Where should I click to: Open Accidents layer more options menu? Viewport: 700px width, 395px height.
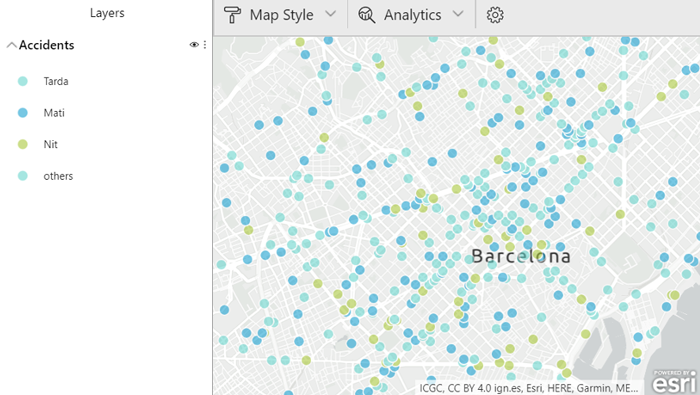tap(205, 45)
